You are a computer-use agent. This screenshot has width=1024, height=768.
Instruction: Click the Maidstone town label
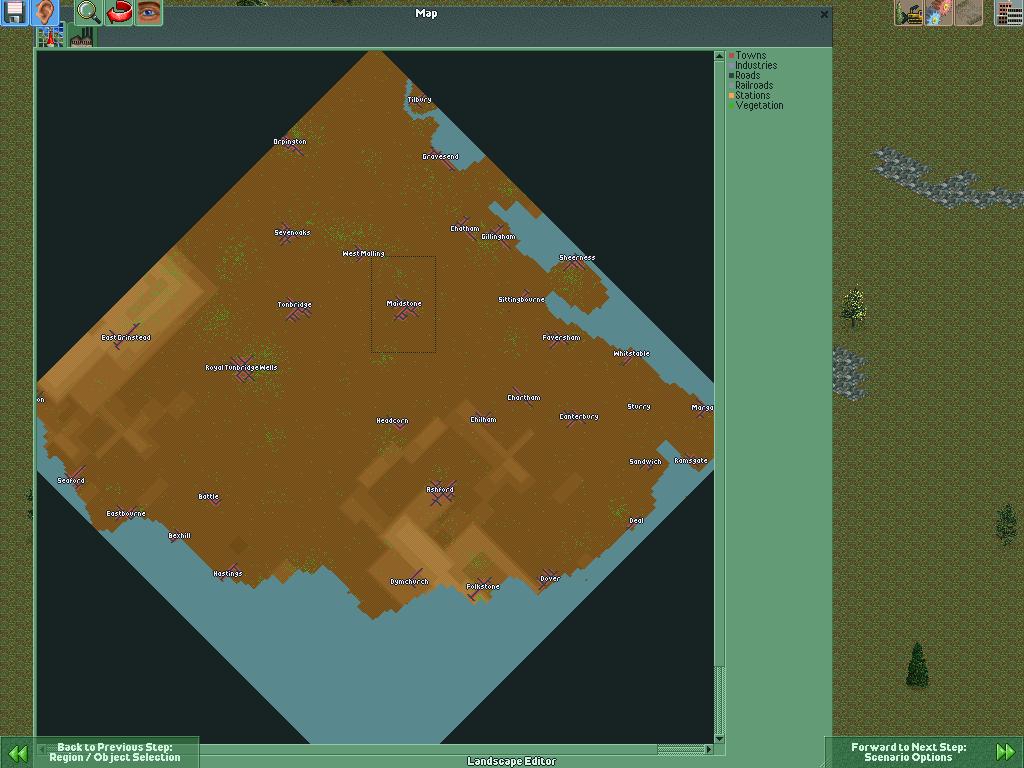[404, 304]
